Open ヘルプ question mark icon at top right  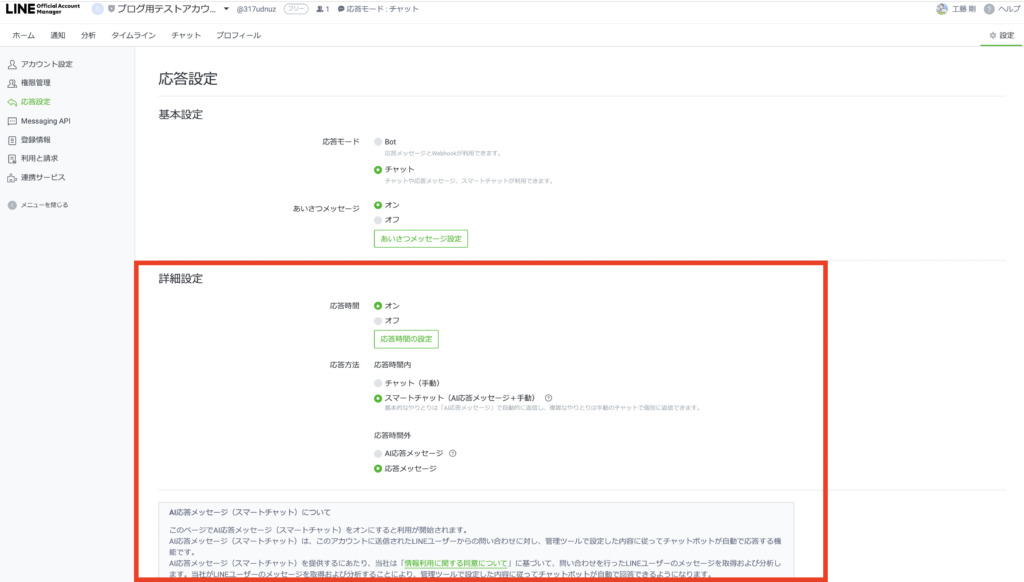(x=989, y=9)
